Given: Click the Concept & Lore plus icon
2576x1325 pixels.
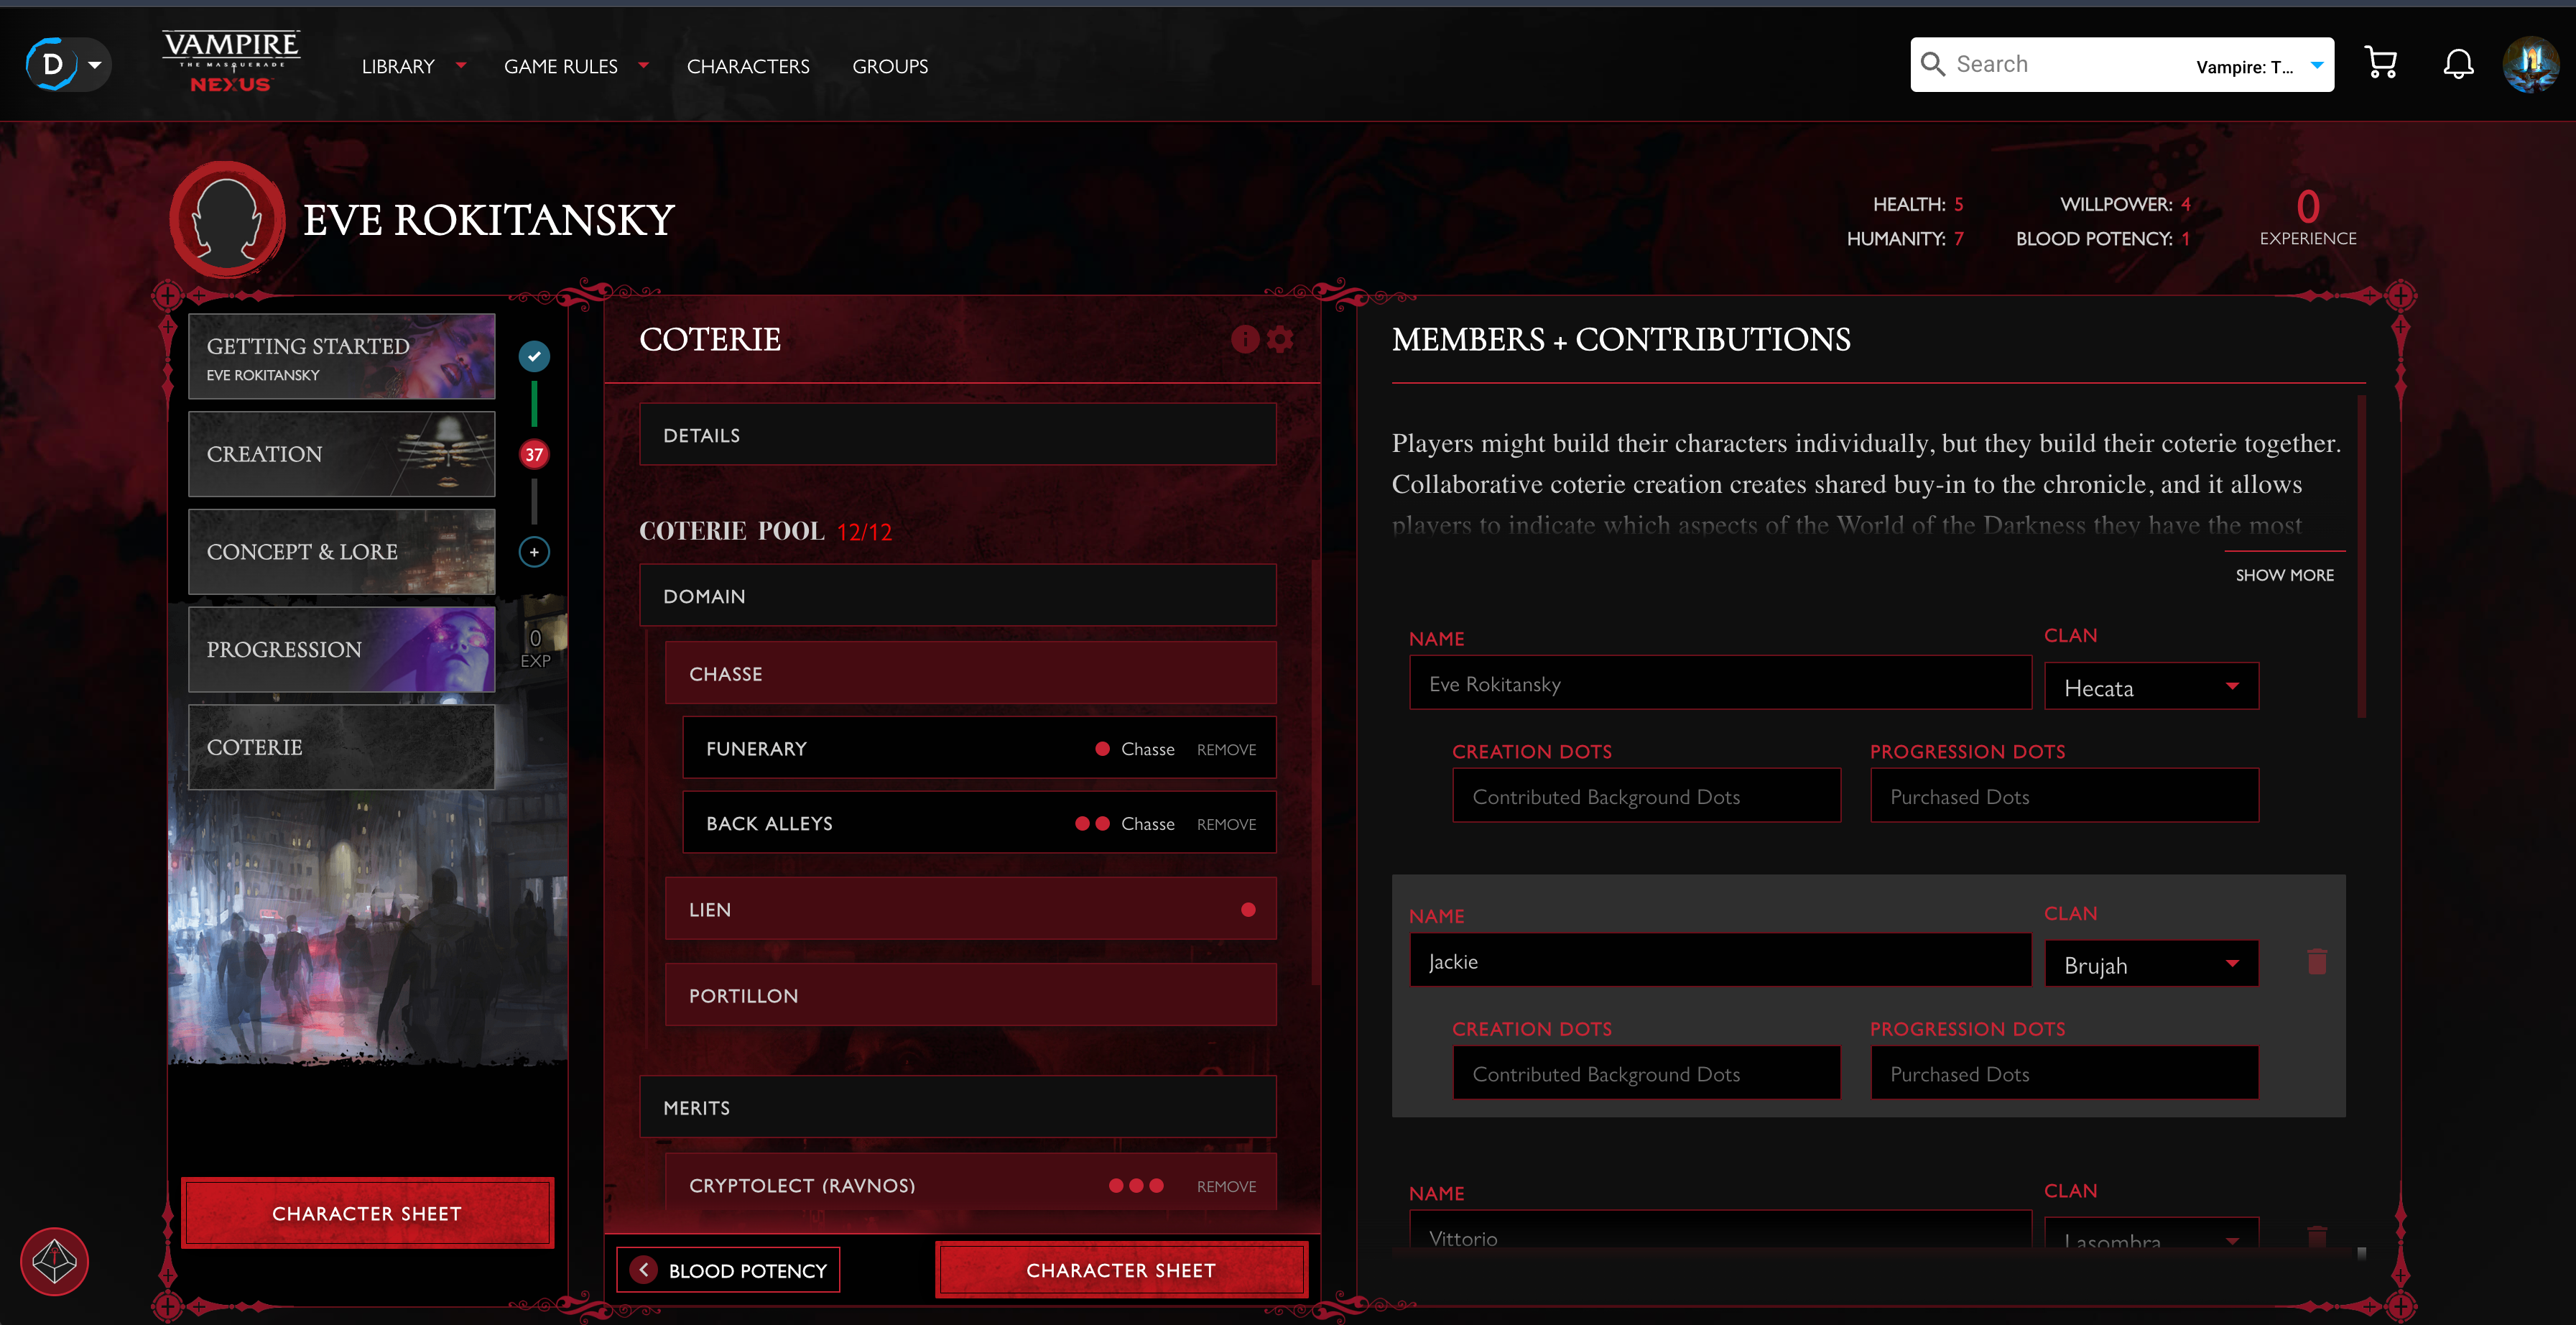Looking at the screenshot, I should click(x=534, y=552).
